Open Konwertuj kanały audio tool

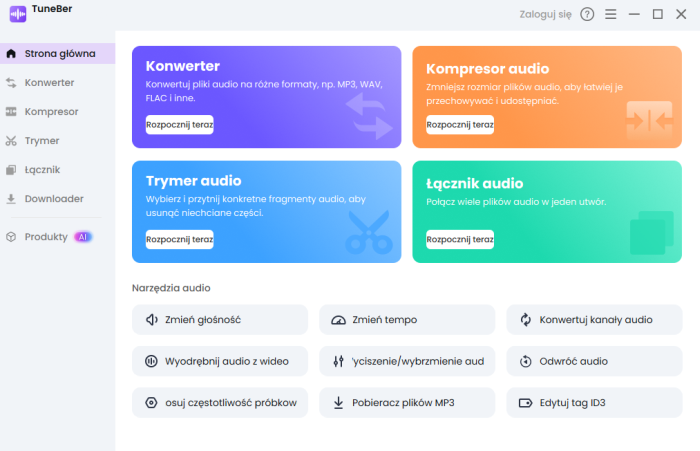coord(594,320)
